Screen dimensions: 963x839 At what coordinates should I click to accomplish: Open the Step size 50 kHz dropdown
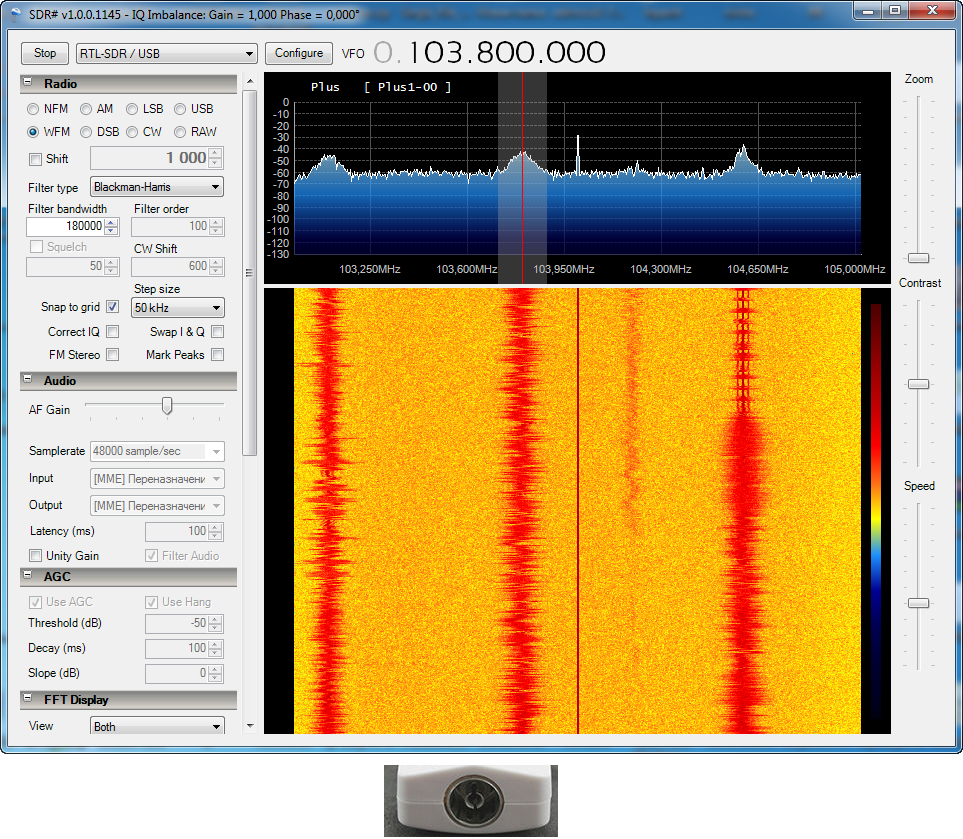[177, 308]
